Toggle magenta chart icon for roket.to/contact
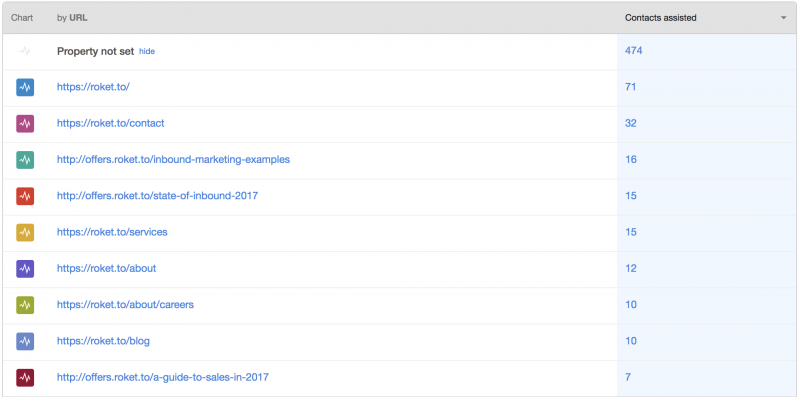Viewport: 800px width, 397px height. (x=25, y=123)
